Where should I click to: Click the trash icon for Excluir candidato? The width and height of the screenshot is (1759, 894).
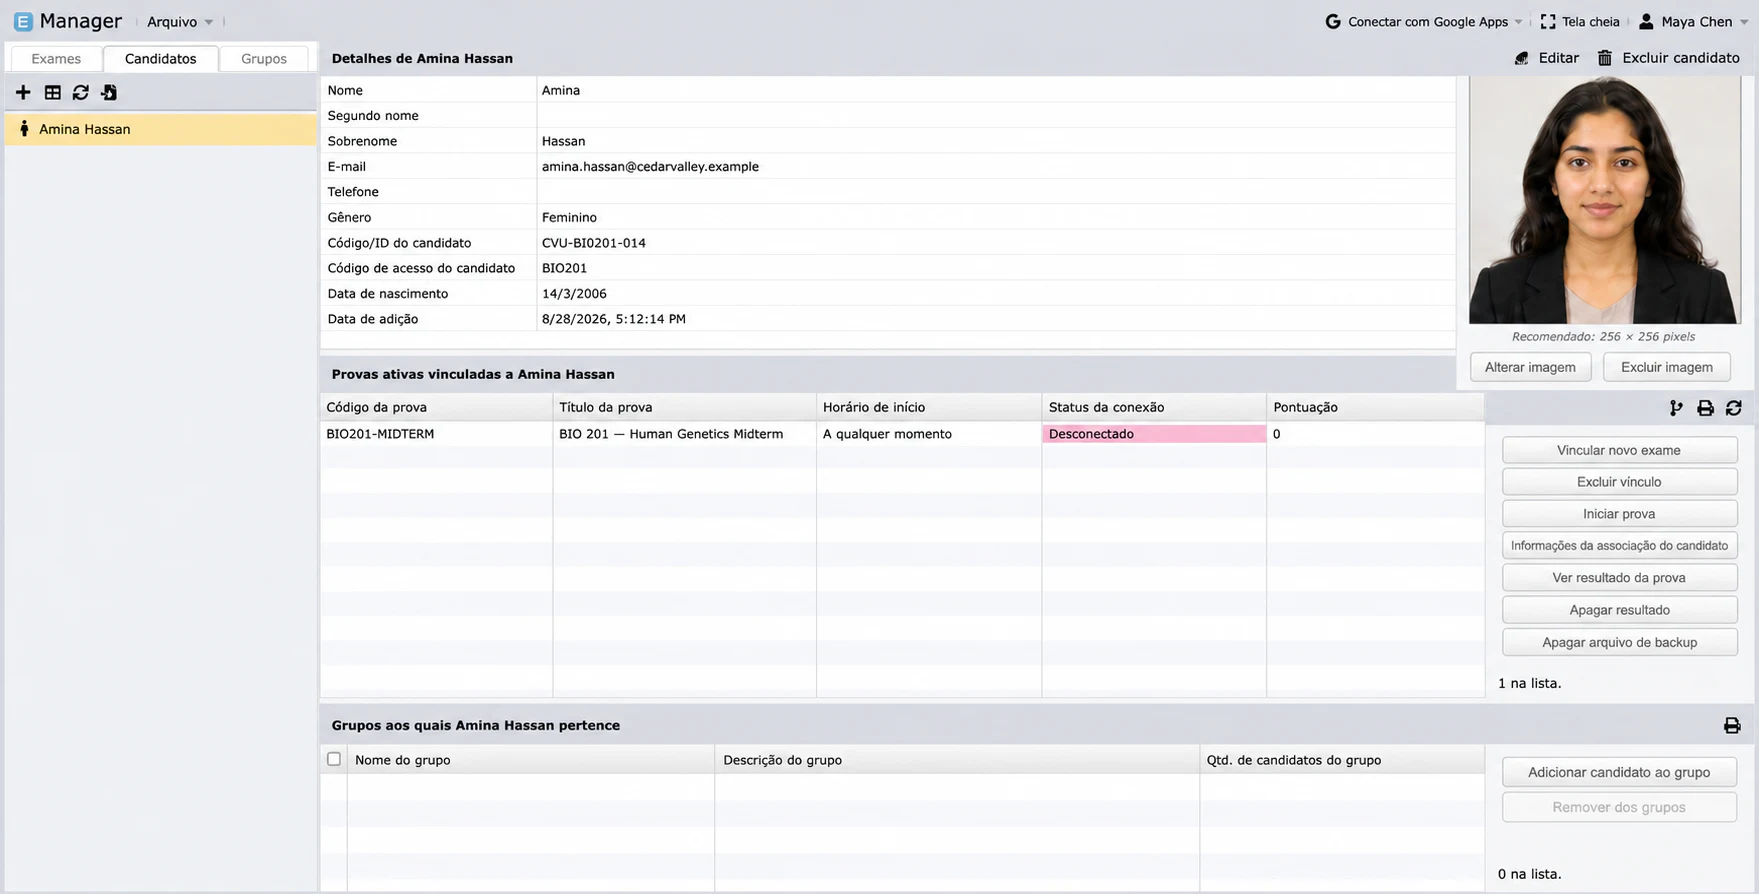pyautogui.click(x=1605, y=58)
